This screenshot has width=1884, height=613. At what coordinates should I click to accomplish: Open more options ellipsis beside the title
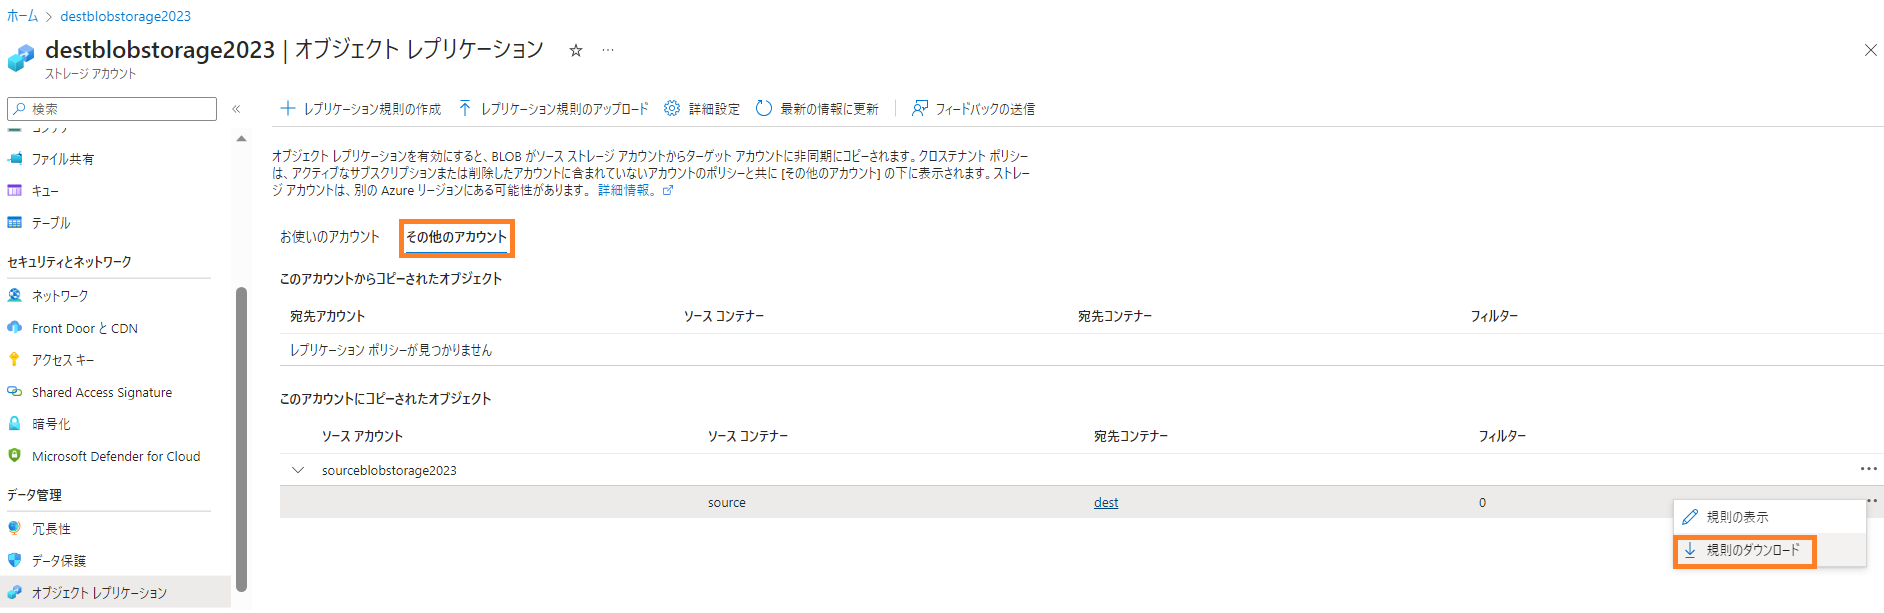click(x=608, y=50)
